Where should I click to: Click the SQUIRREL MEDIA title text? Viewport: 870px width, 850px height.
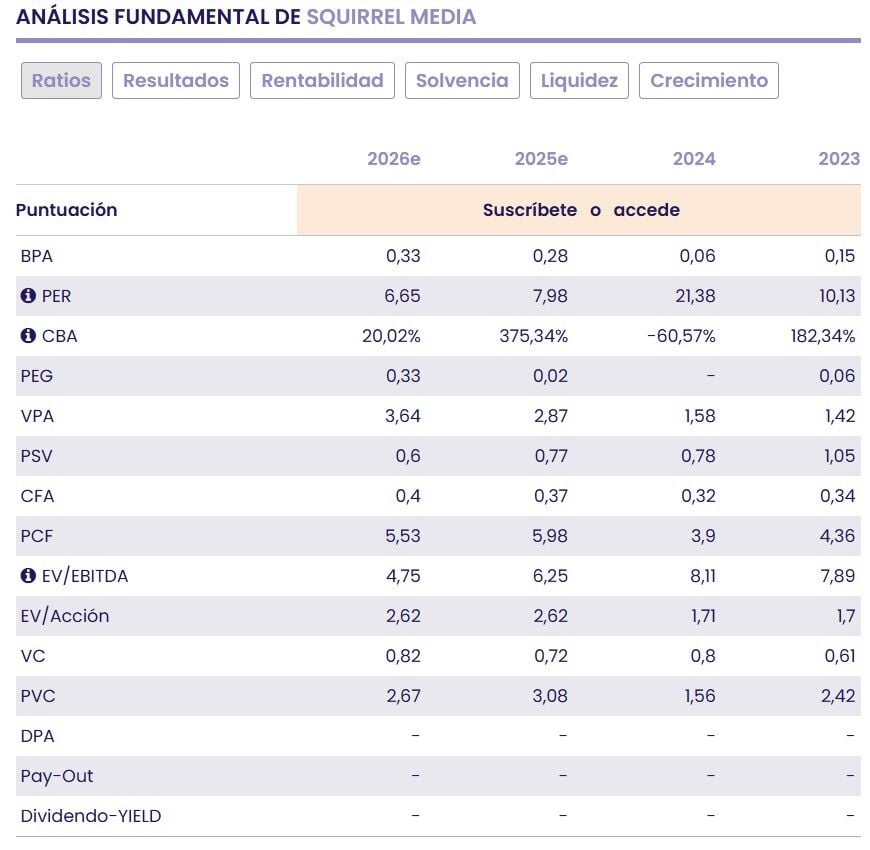click(x=391, y=17)
